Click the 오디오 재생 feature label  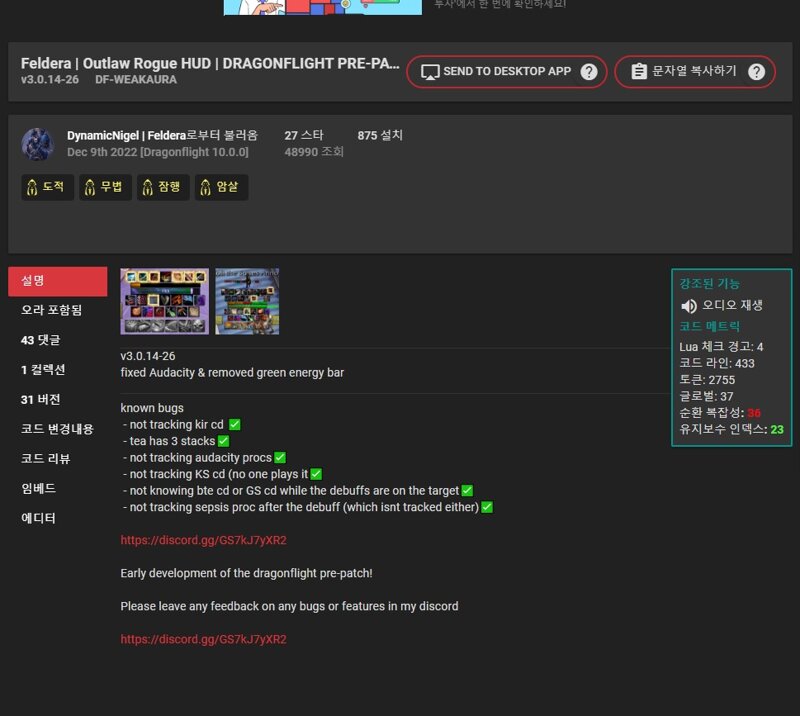click(x=732, y=305)
